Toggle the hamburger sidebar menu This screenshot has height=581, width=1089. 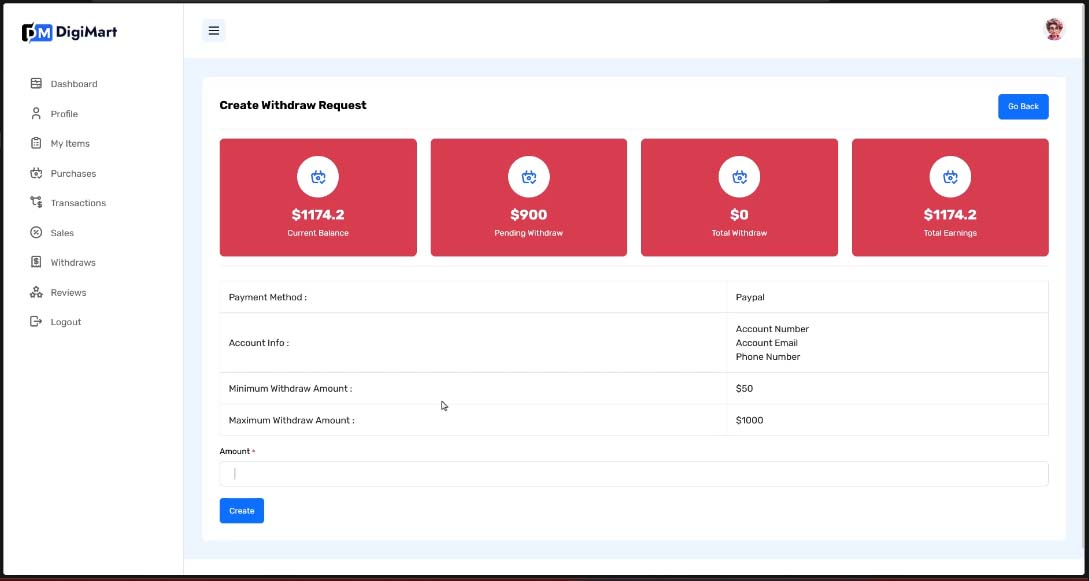pos(213,31)
